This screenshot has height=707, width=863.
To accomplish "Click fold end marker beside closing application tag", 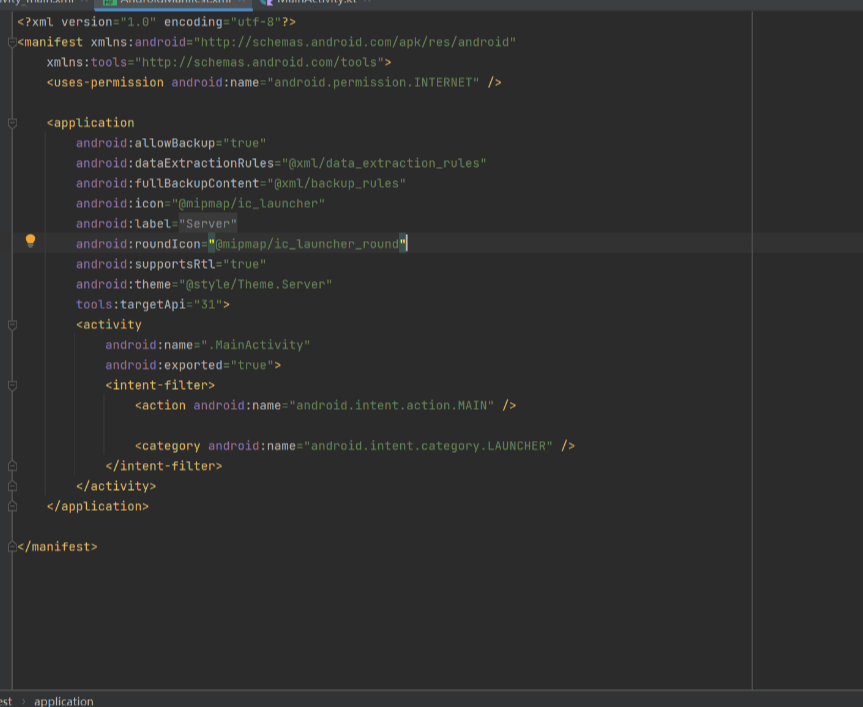I will [x=12, y=506].
